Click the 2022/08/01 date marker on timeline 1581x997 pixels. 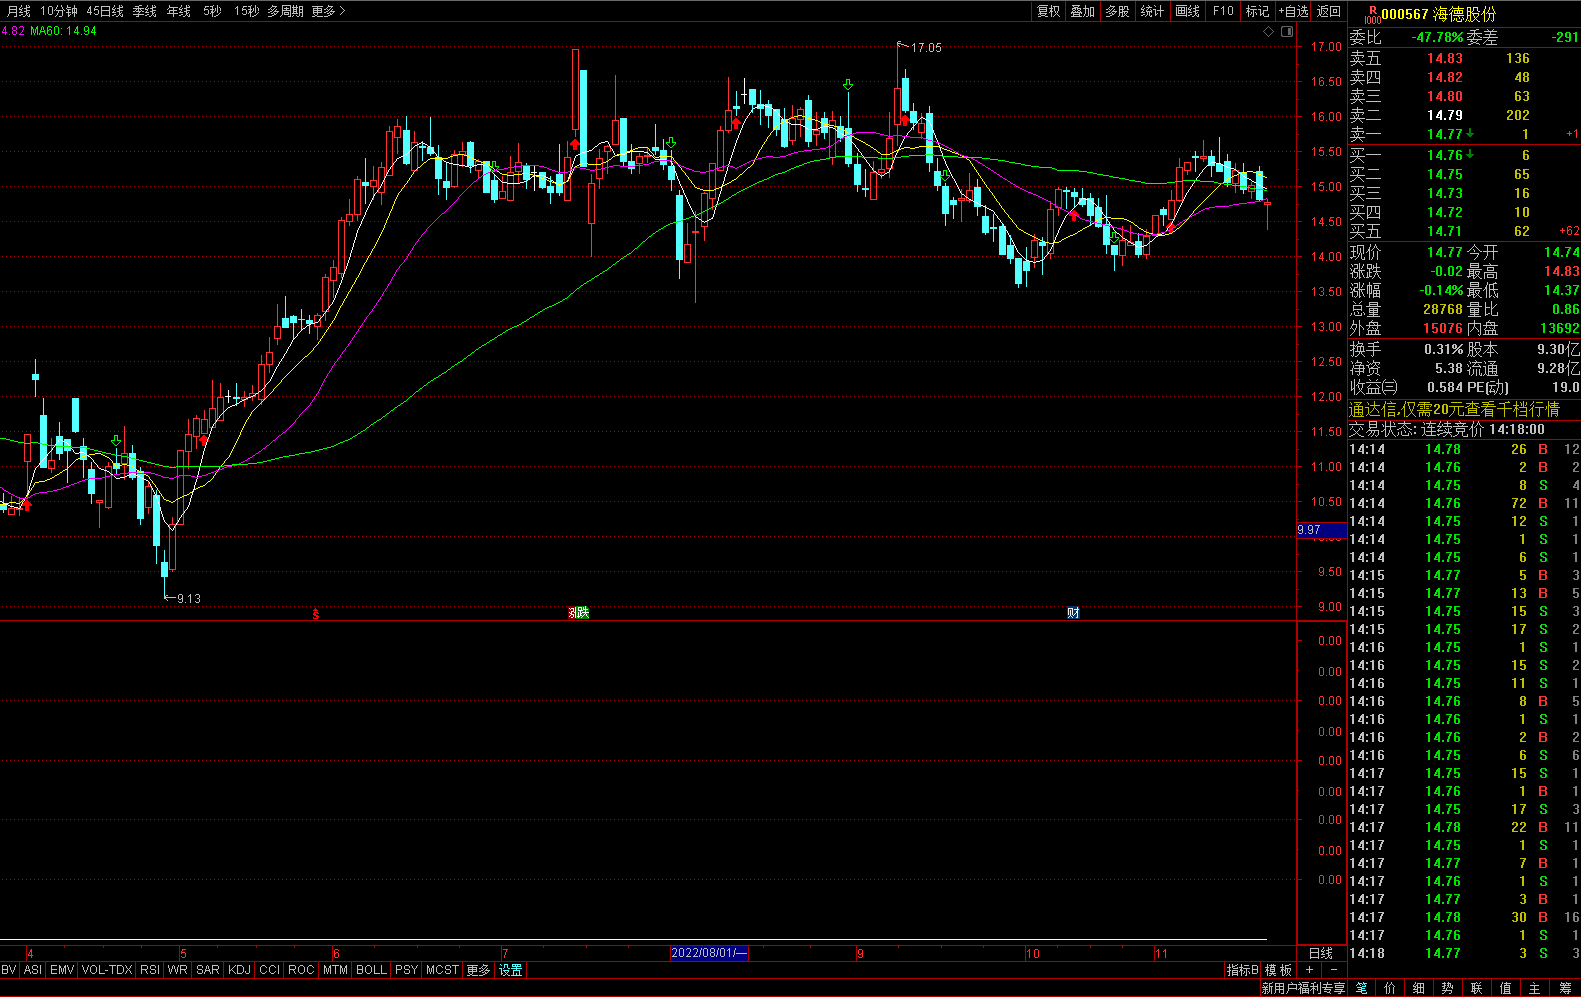coord(709,953)
